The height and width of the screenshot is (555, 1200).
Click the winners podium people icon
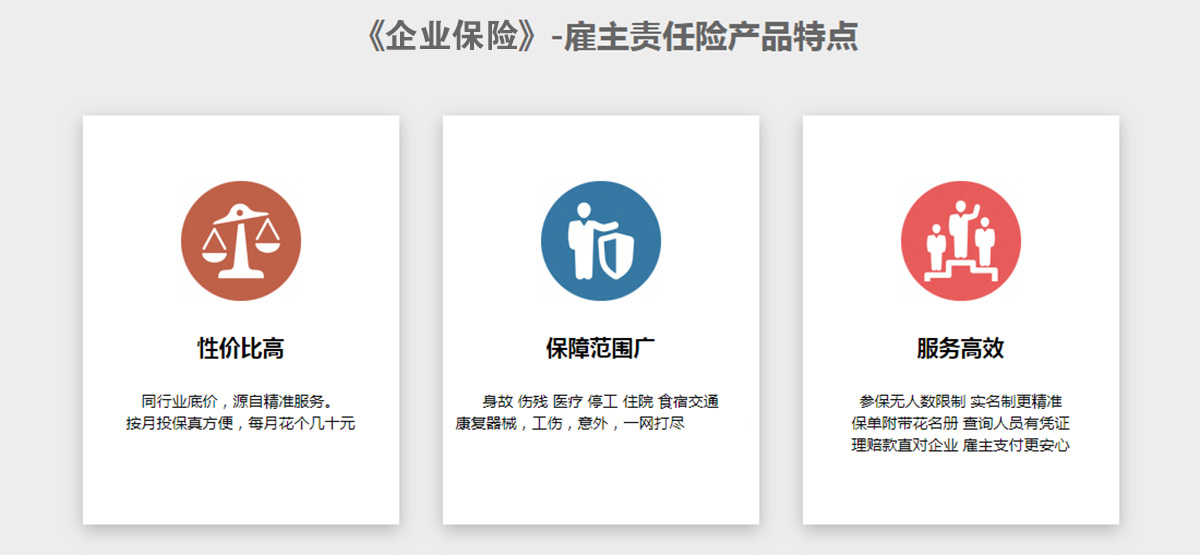(960, 242)
